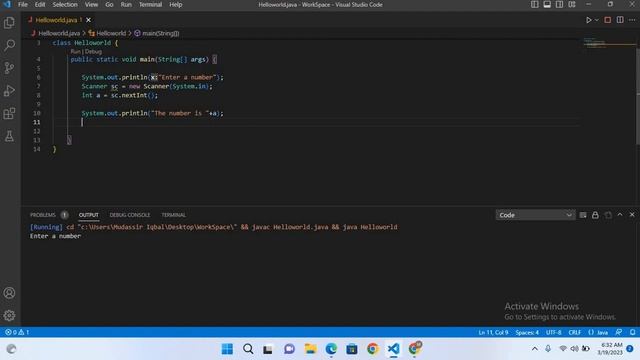
Task: Click the editor minimap
Action: point(607,43)
